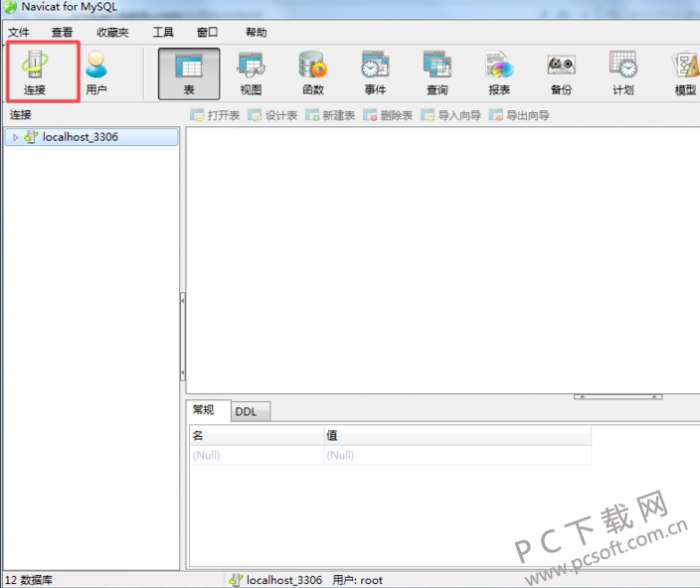Open the 用户 (User) toolbar icon
700x588 pixels.
point(96,72)
